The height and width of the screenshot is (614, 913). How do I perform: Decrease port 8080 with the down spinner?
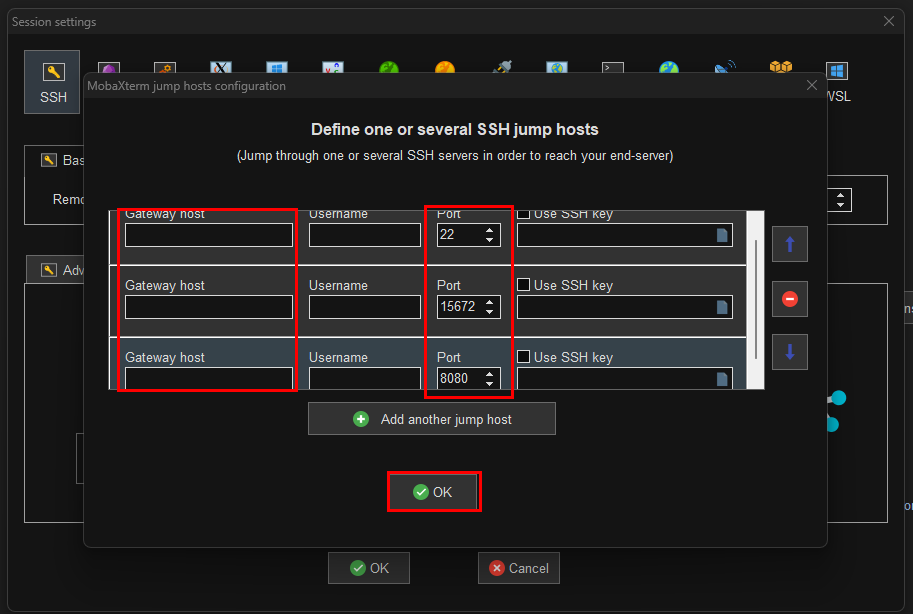tap(489, 383)
